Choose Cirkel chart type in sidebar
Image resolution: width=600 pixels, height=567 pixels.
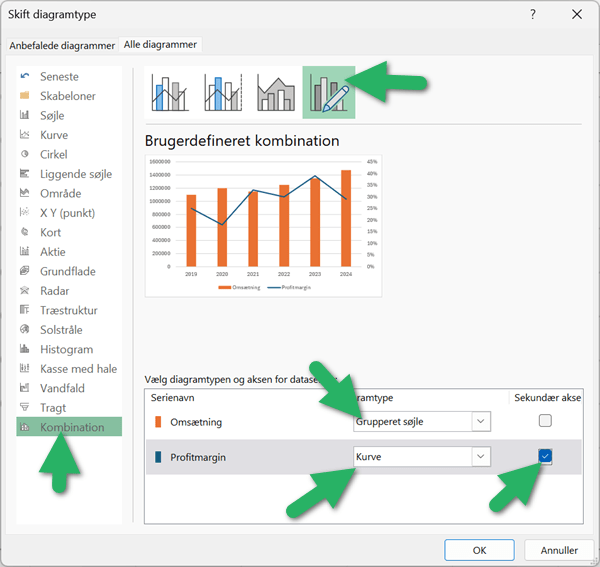pyautogui.click(x=54, y=154)
